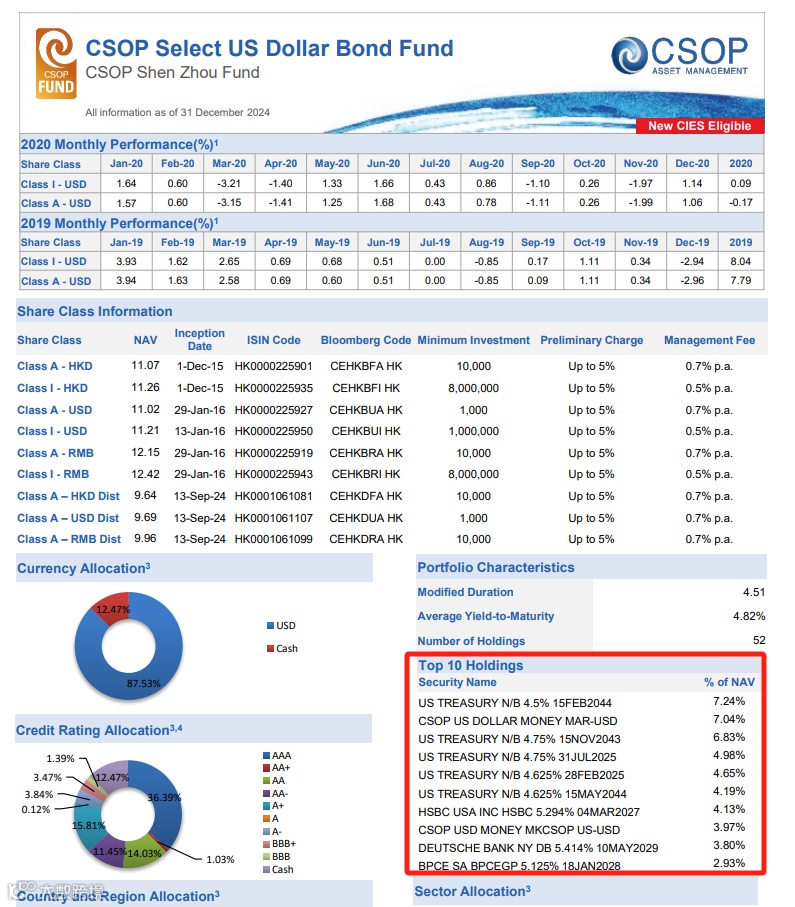This screenshot has height=907, width=795.
Task: Click the Inception Date column header
Action: [200, 340]
